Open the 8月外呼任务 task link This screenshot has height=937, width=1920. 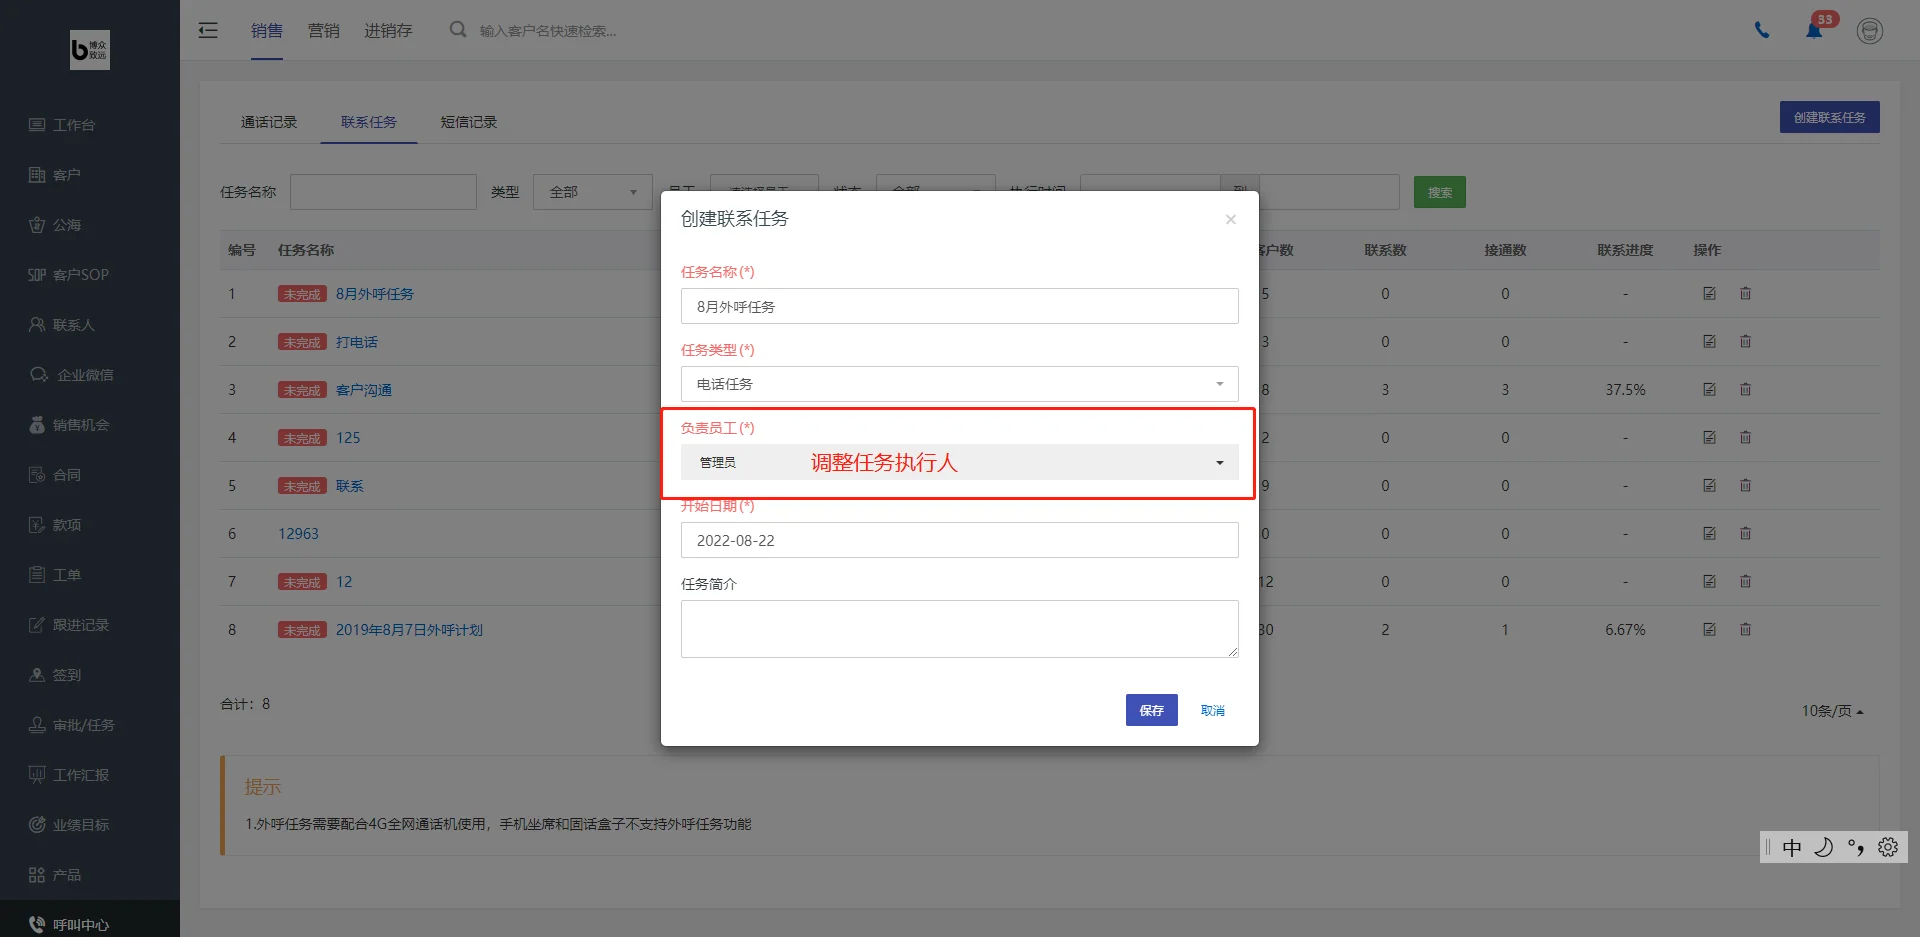[x=375, y=294]
